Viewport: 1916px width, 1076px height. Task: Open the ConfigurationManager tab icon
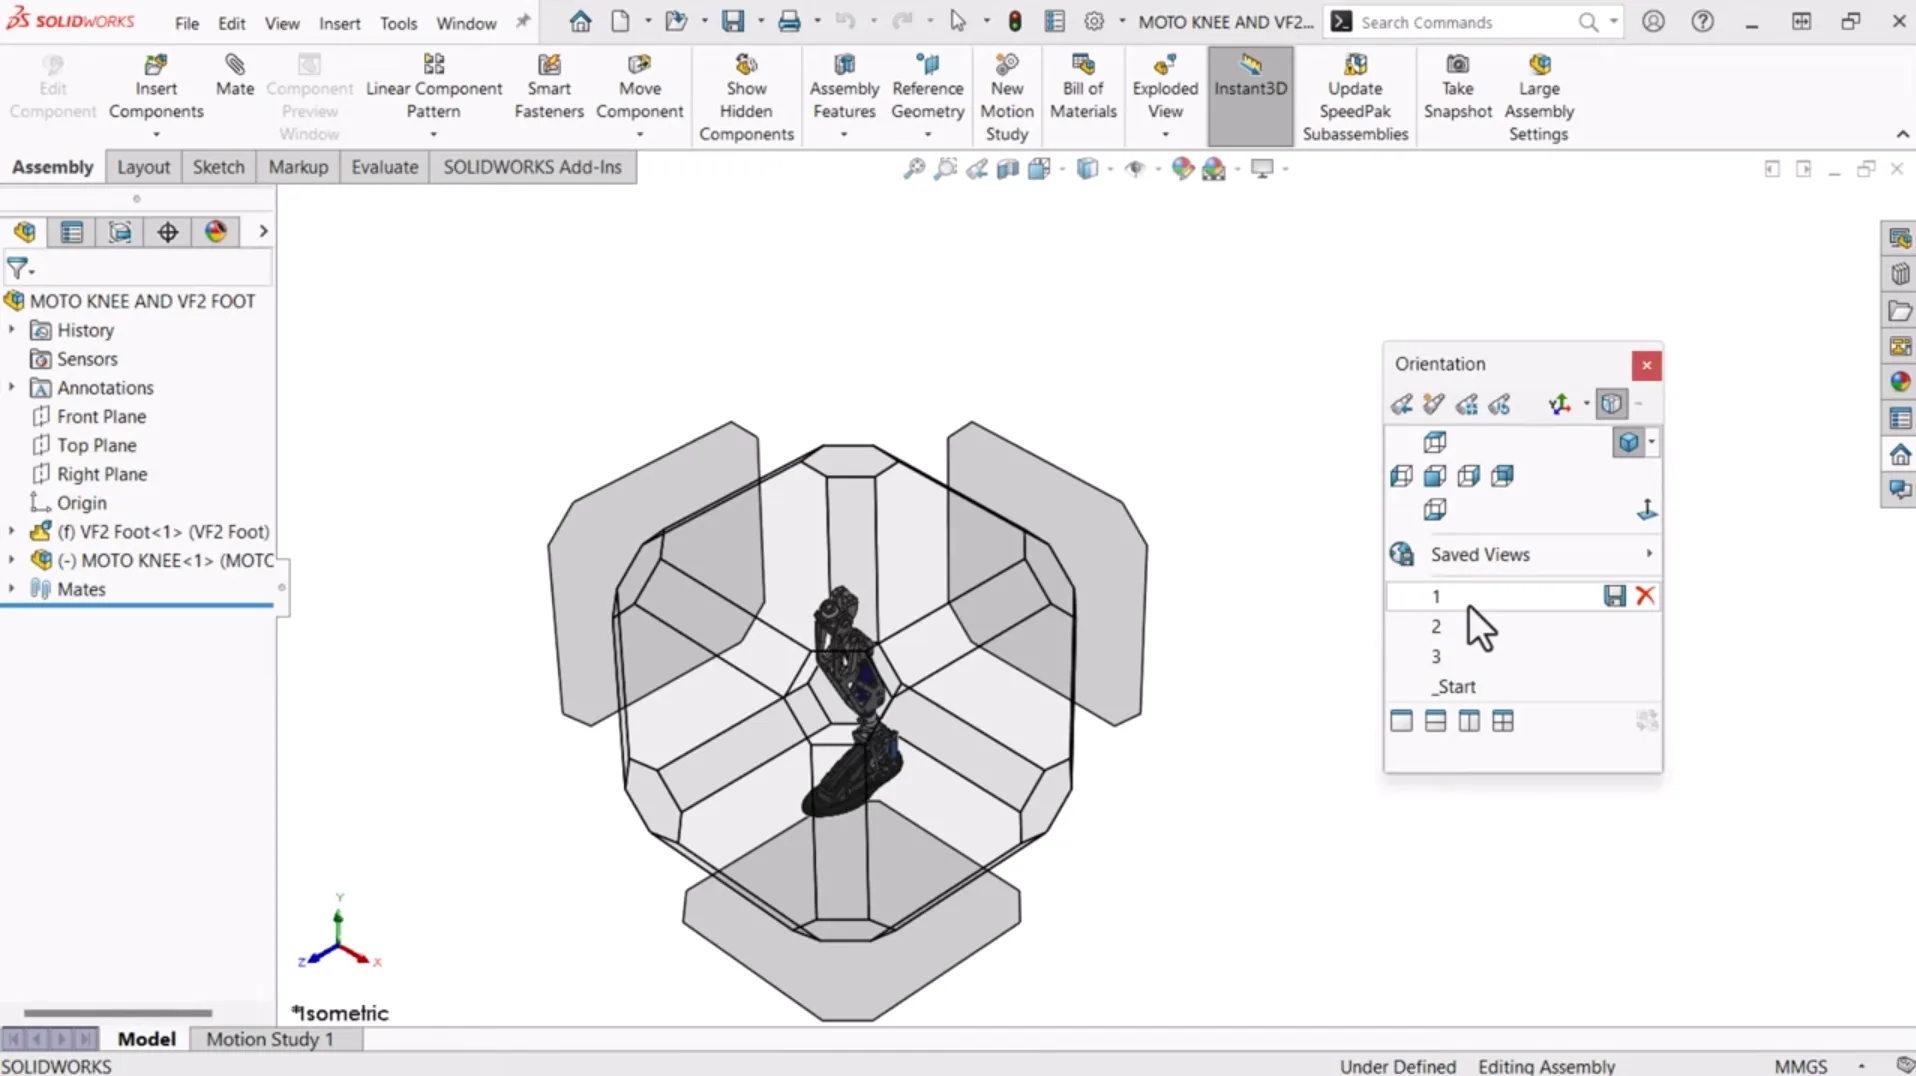click(x=120, y=232)
